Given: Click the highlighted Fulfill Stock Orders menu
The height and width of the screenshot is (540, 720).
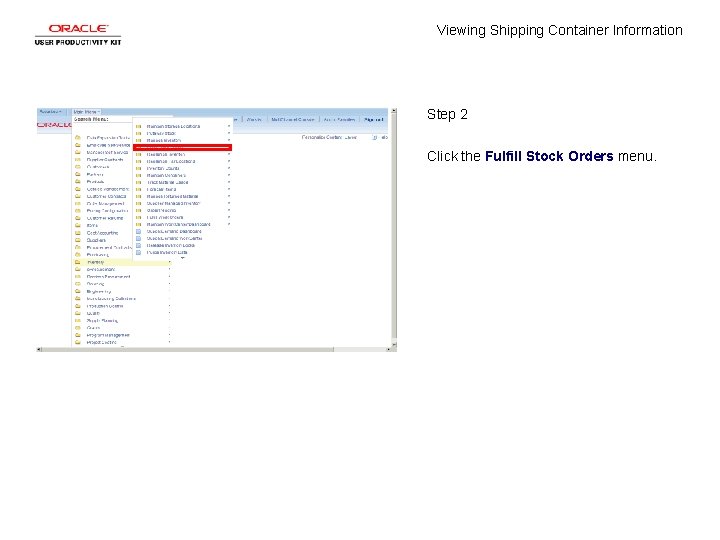Looking at the screenshot, I should [182, 147].
